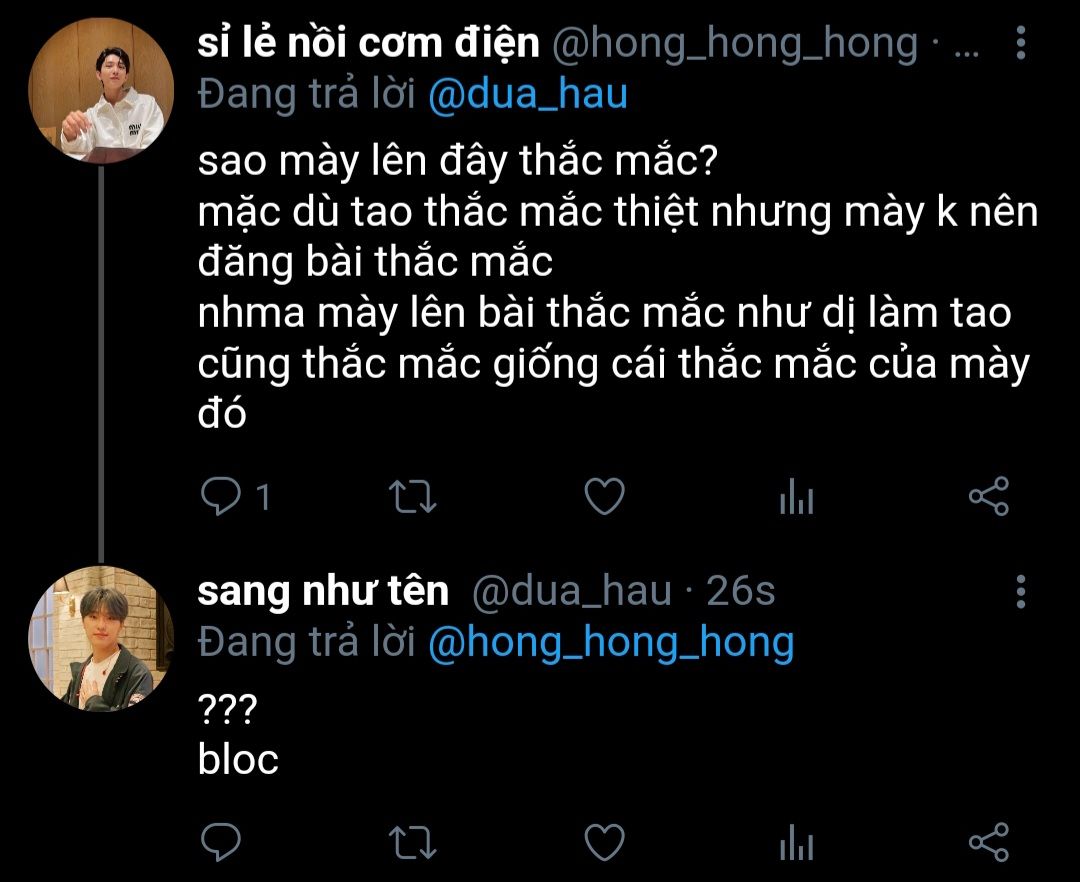Share the "??? bloc" reply
Image resolution: width=1080 pixels, height=882 pixels.
(x=989, y=841)
